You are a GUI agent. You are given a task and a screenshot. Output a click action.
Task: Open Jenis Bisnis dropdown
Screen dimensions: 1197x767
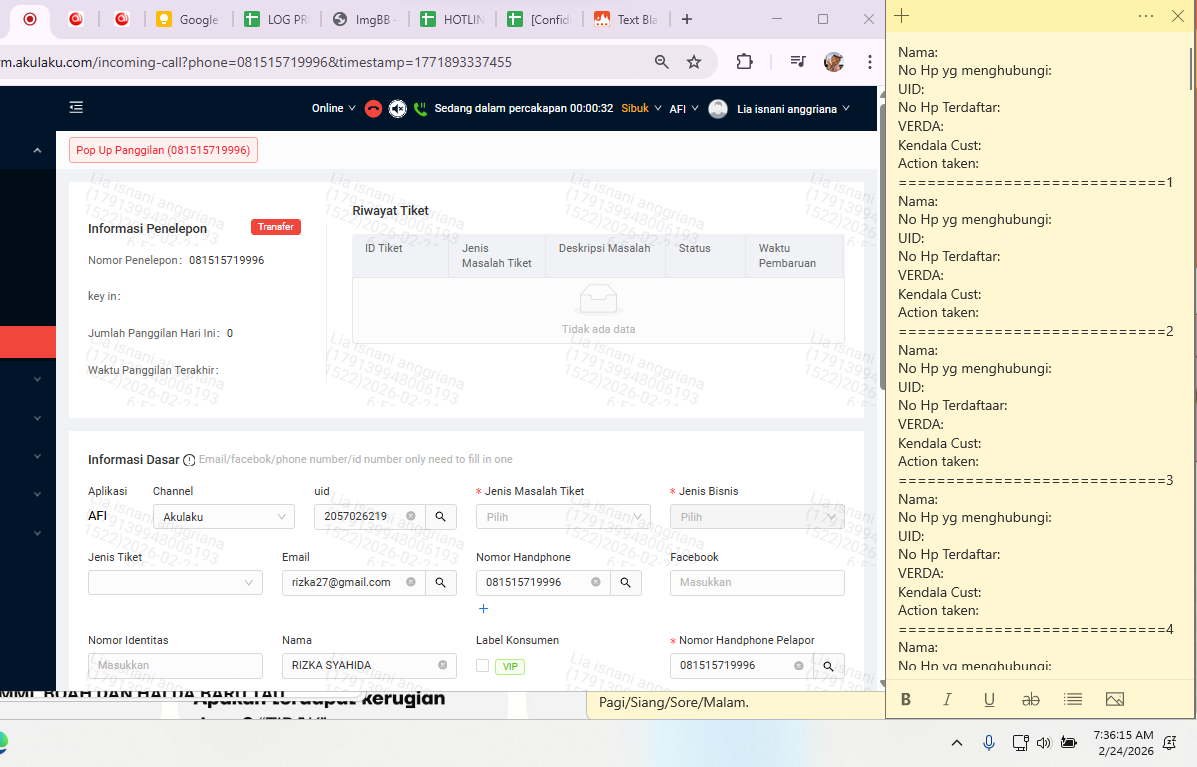pyautogui.click(x=757, y=517)
